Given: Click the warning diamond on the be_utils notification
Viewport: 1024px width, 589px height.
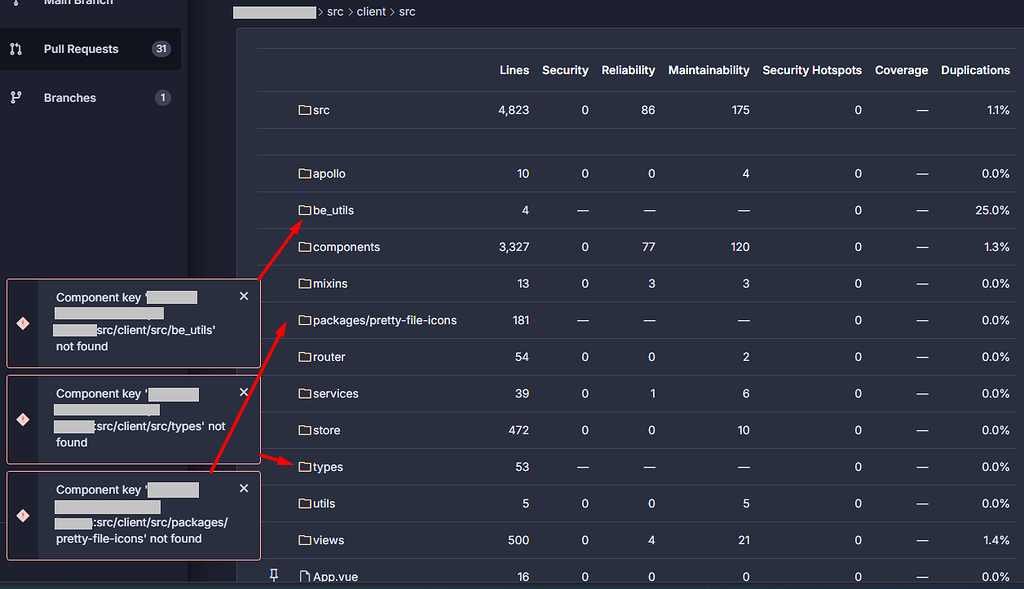Looking at the screenshot, I should [x=22, y=322].
